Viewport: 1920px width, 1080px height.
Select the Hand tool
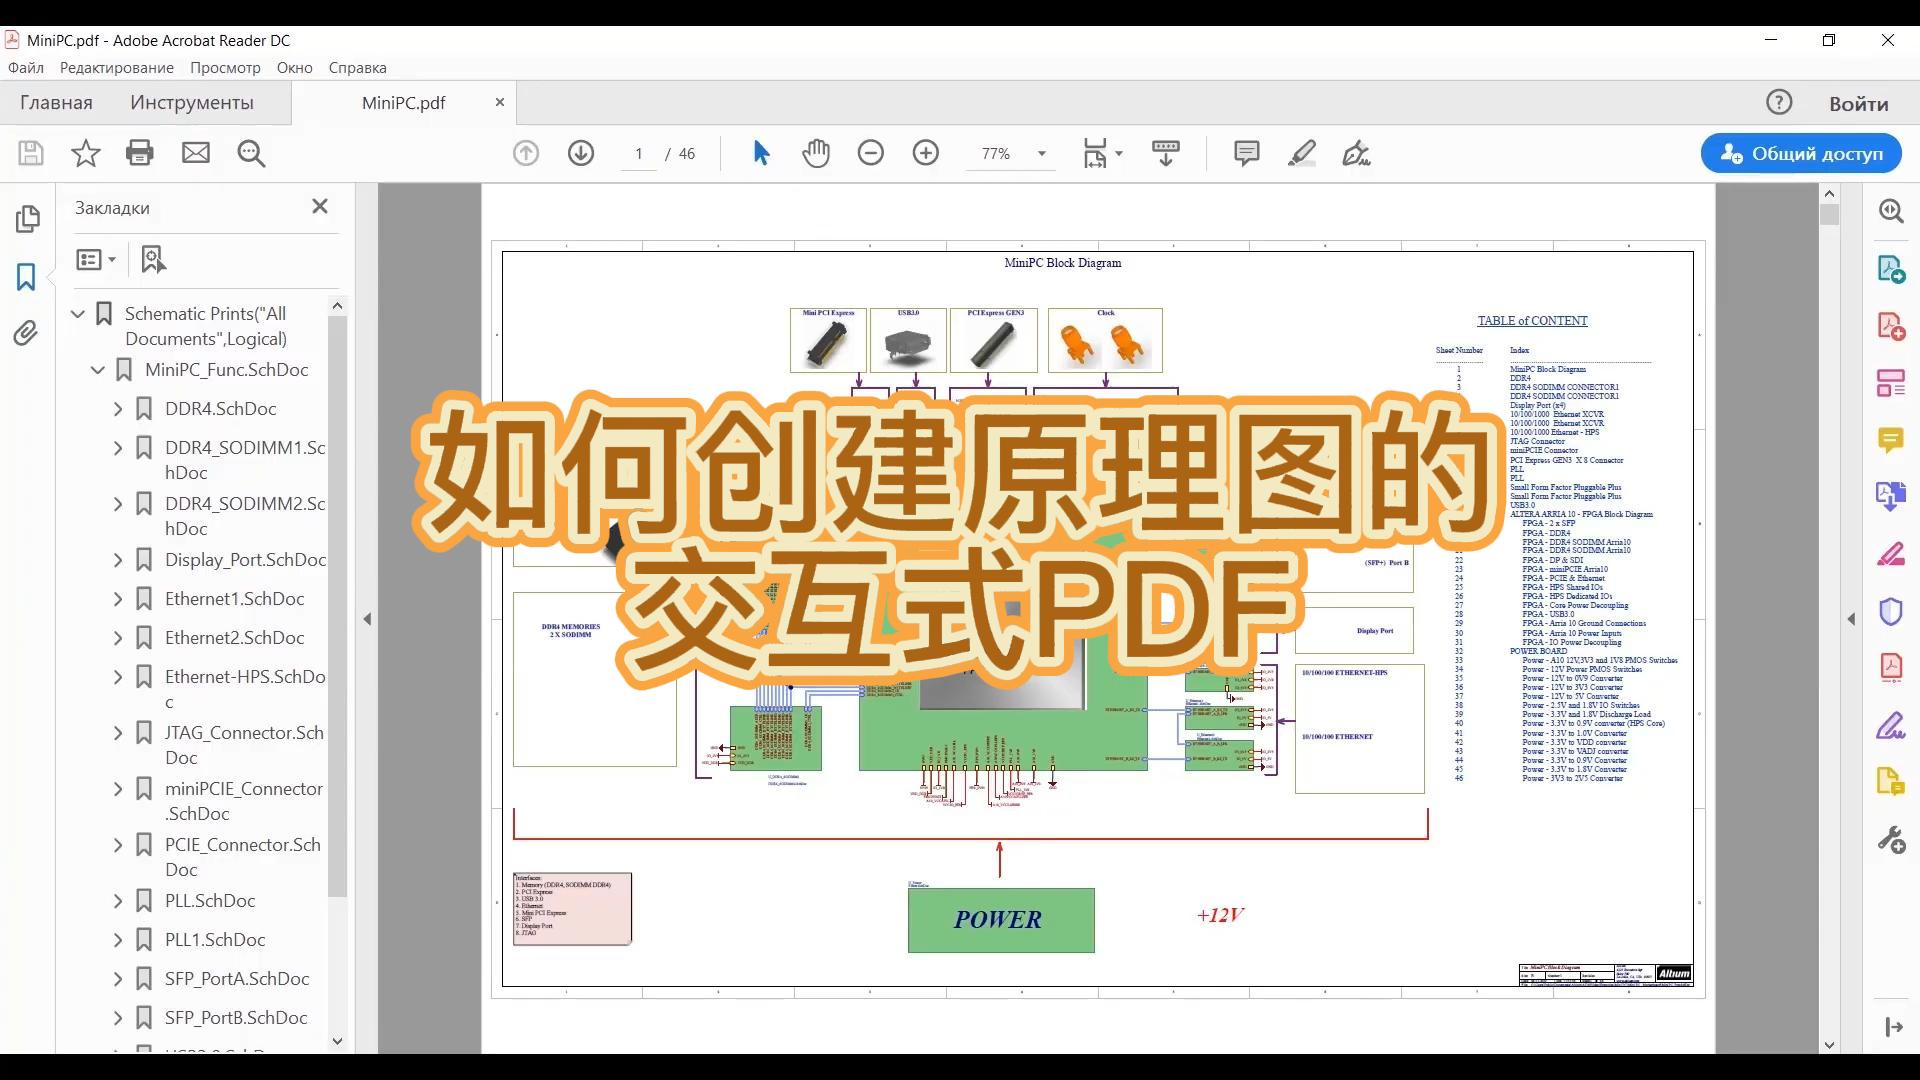816,153
